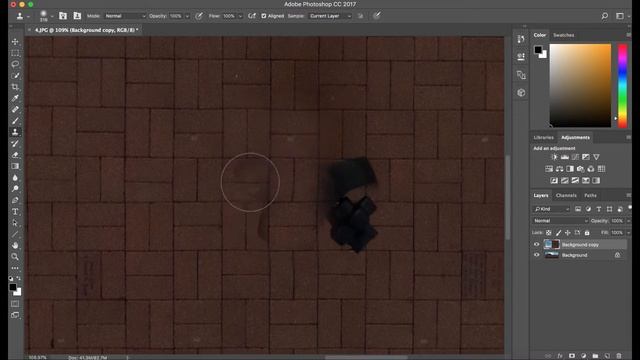The width and height of the screenshot is (640, 360).
Task: Toggle lock image pixels brush icon
Action: coord(558,233)
